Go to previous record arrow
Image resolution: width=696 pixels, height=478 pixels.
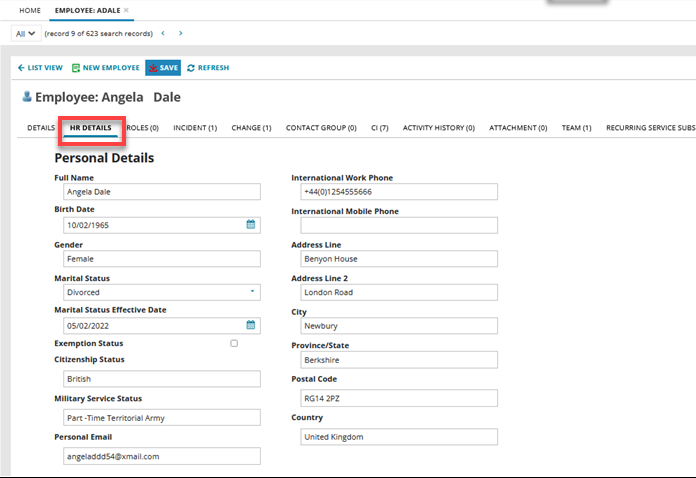163,33
